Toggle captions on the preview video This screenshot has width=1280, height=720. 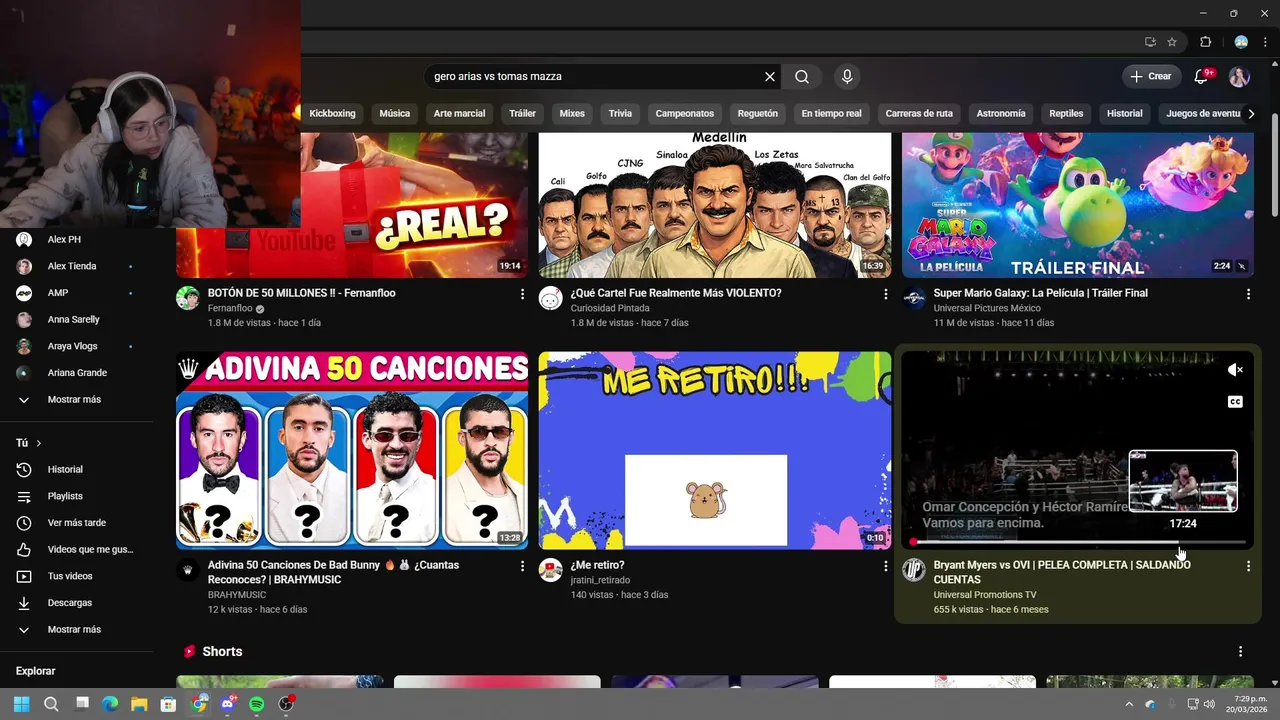(1235, 402)
